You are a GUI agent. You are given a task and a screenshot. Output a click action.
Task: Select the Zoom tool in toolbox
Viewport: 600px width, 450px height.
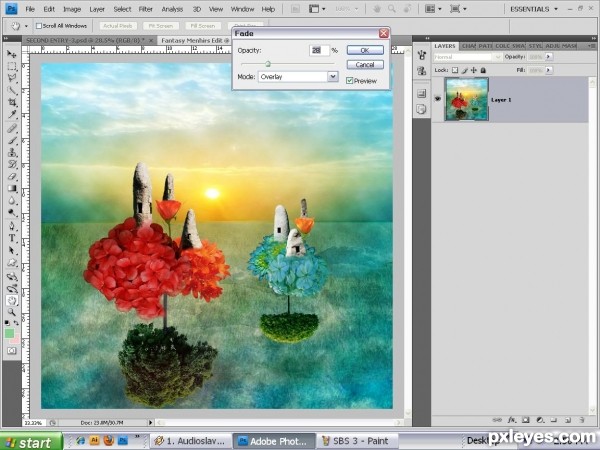click(12, 312)
